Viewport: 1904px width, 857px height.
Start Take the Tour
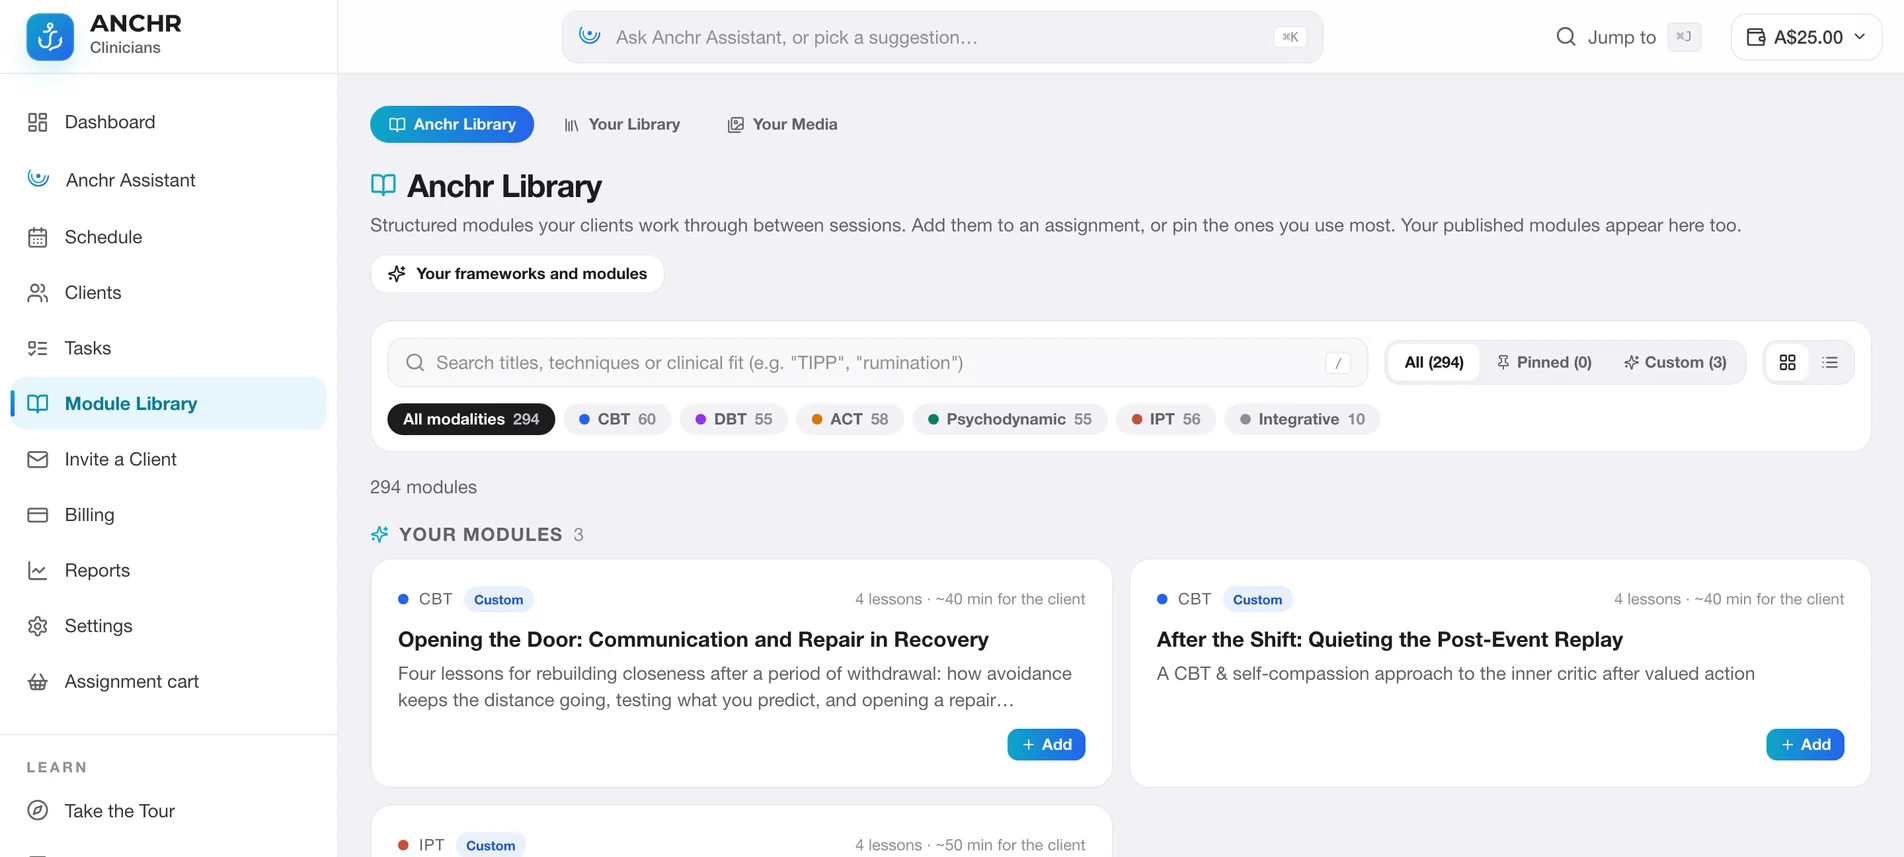click(168, 811)
